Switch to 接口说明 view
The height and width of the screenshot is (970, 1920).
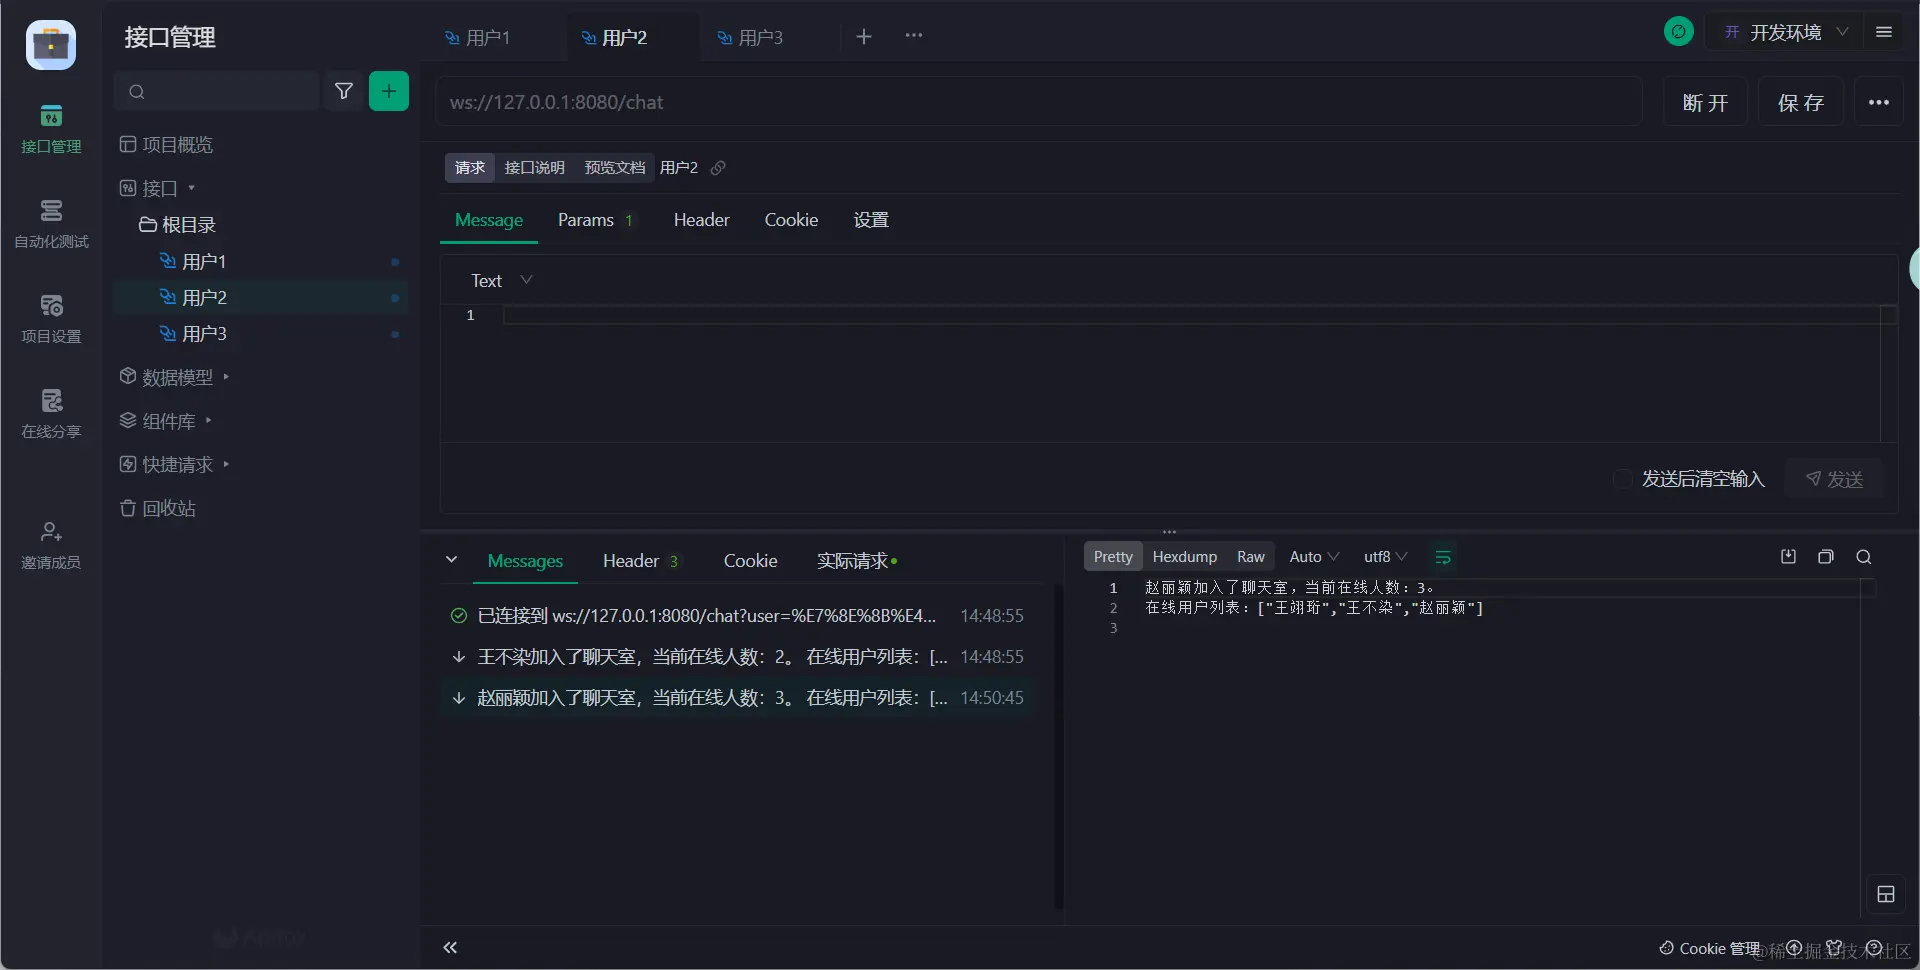point(534,168)
